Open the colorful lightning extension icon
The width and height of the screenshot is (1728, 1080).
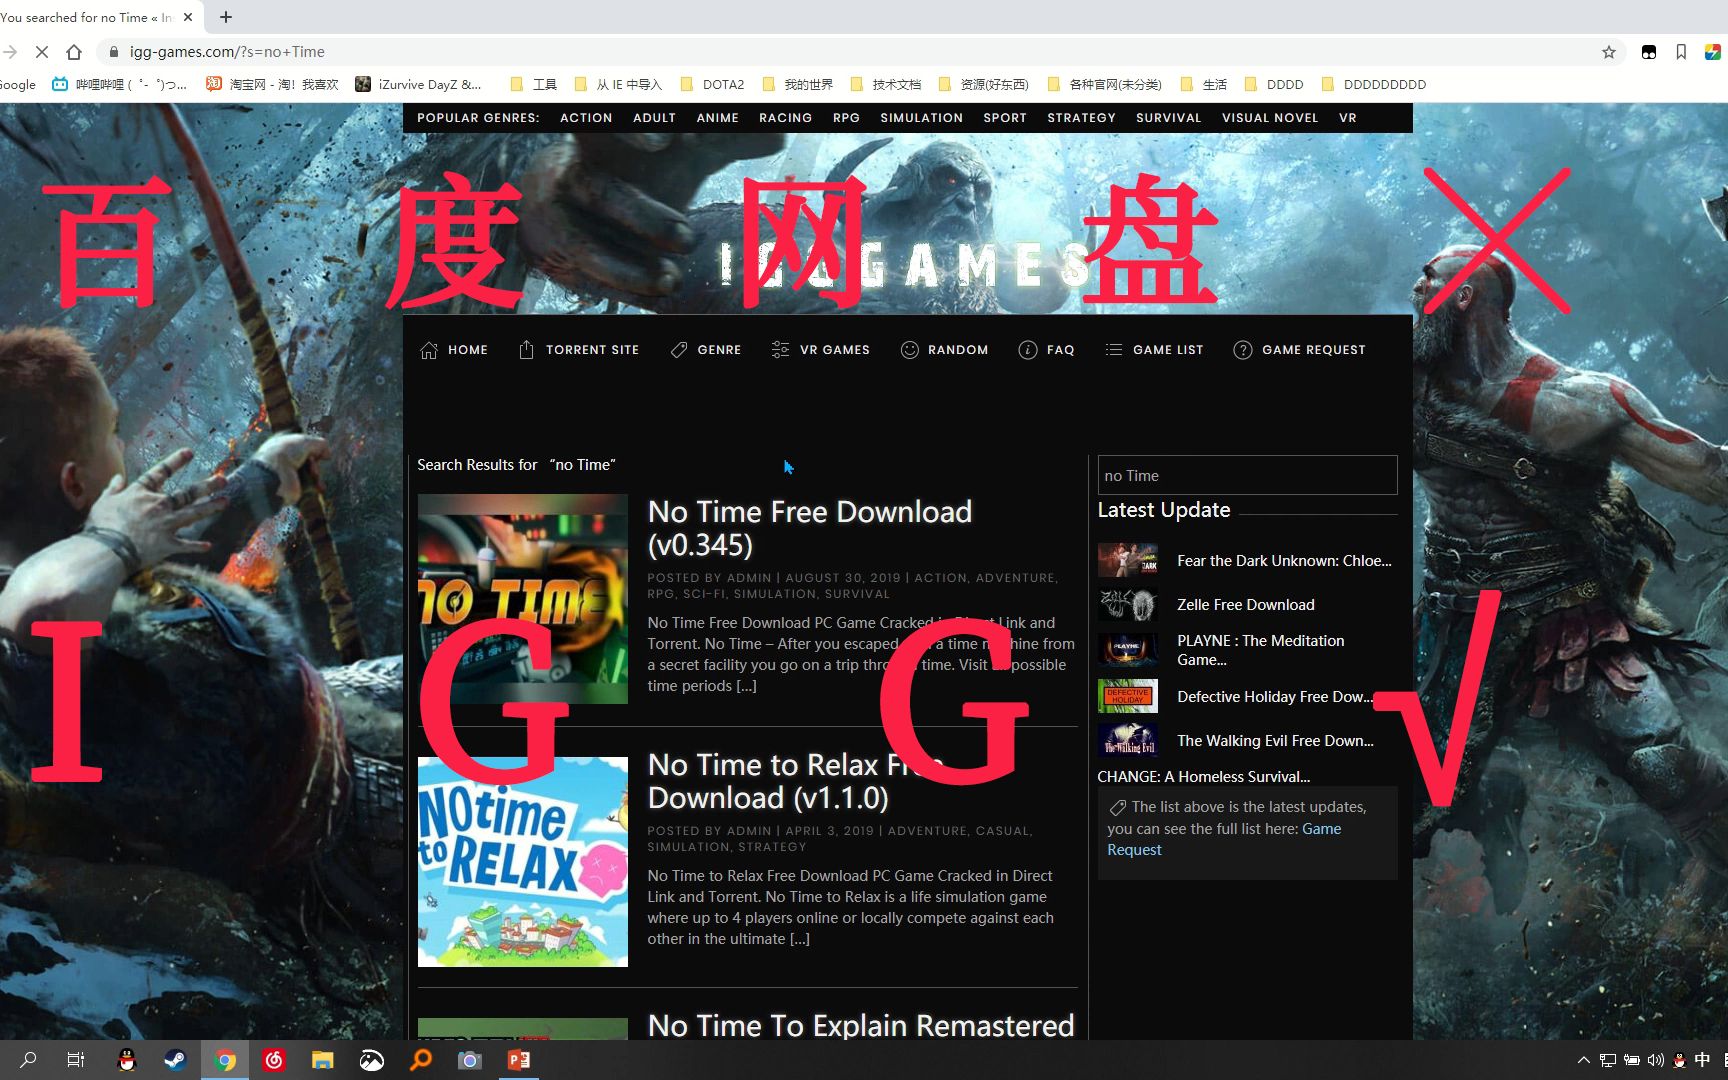pos(1712,52)
